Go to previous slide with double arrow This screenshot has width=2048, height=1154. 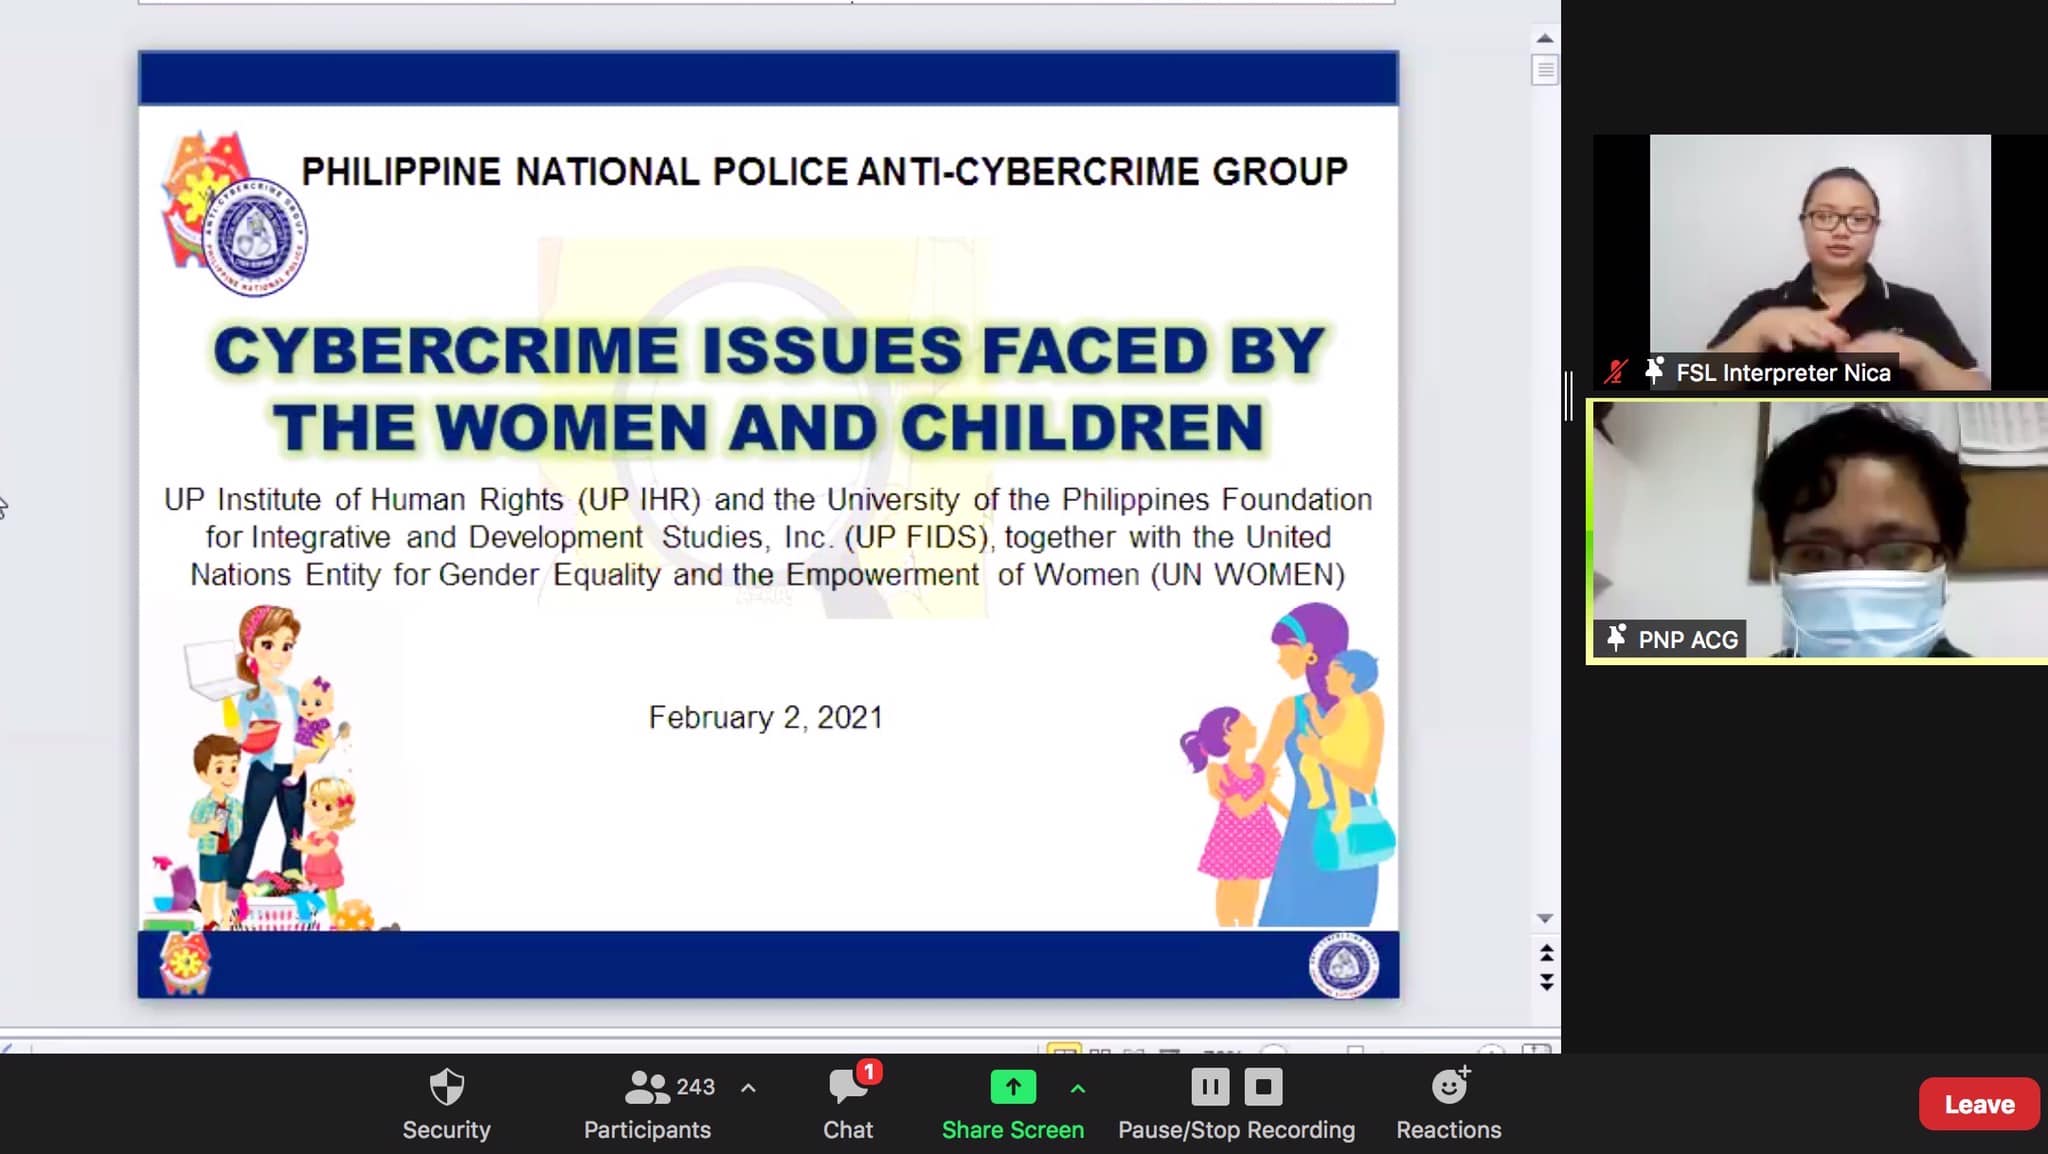click(1546, 951)
